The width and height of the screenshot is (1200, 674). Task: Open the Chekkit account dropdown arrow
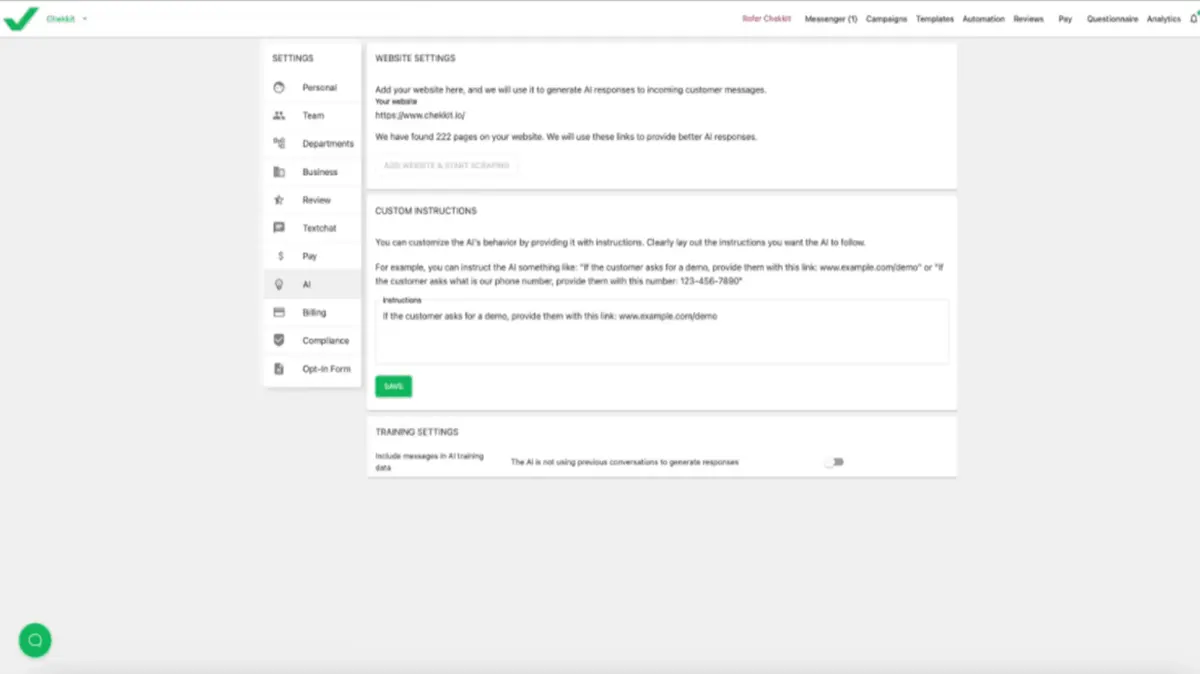point(85,19)
